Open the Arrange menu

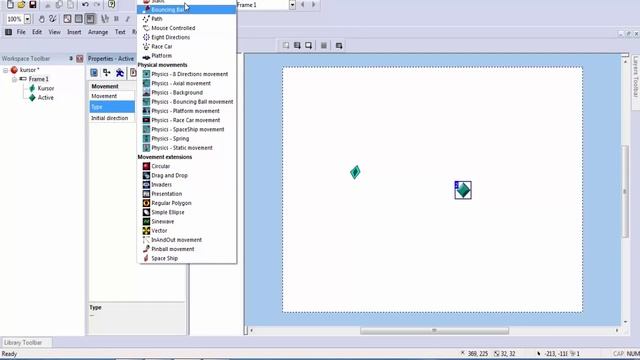pyautogui.click(x=98, y=32)
